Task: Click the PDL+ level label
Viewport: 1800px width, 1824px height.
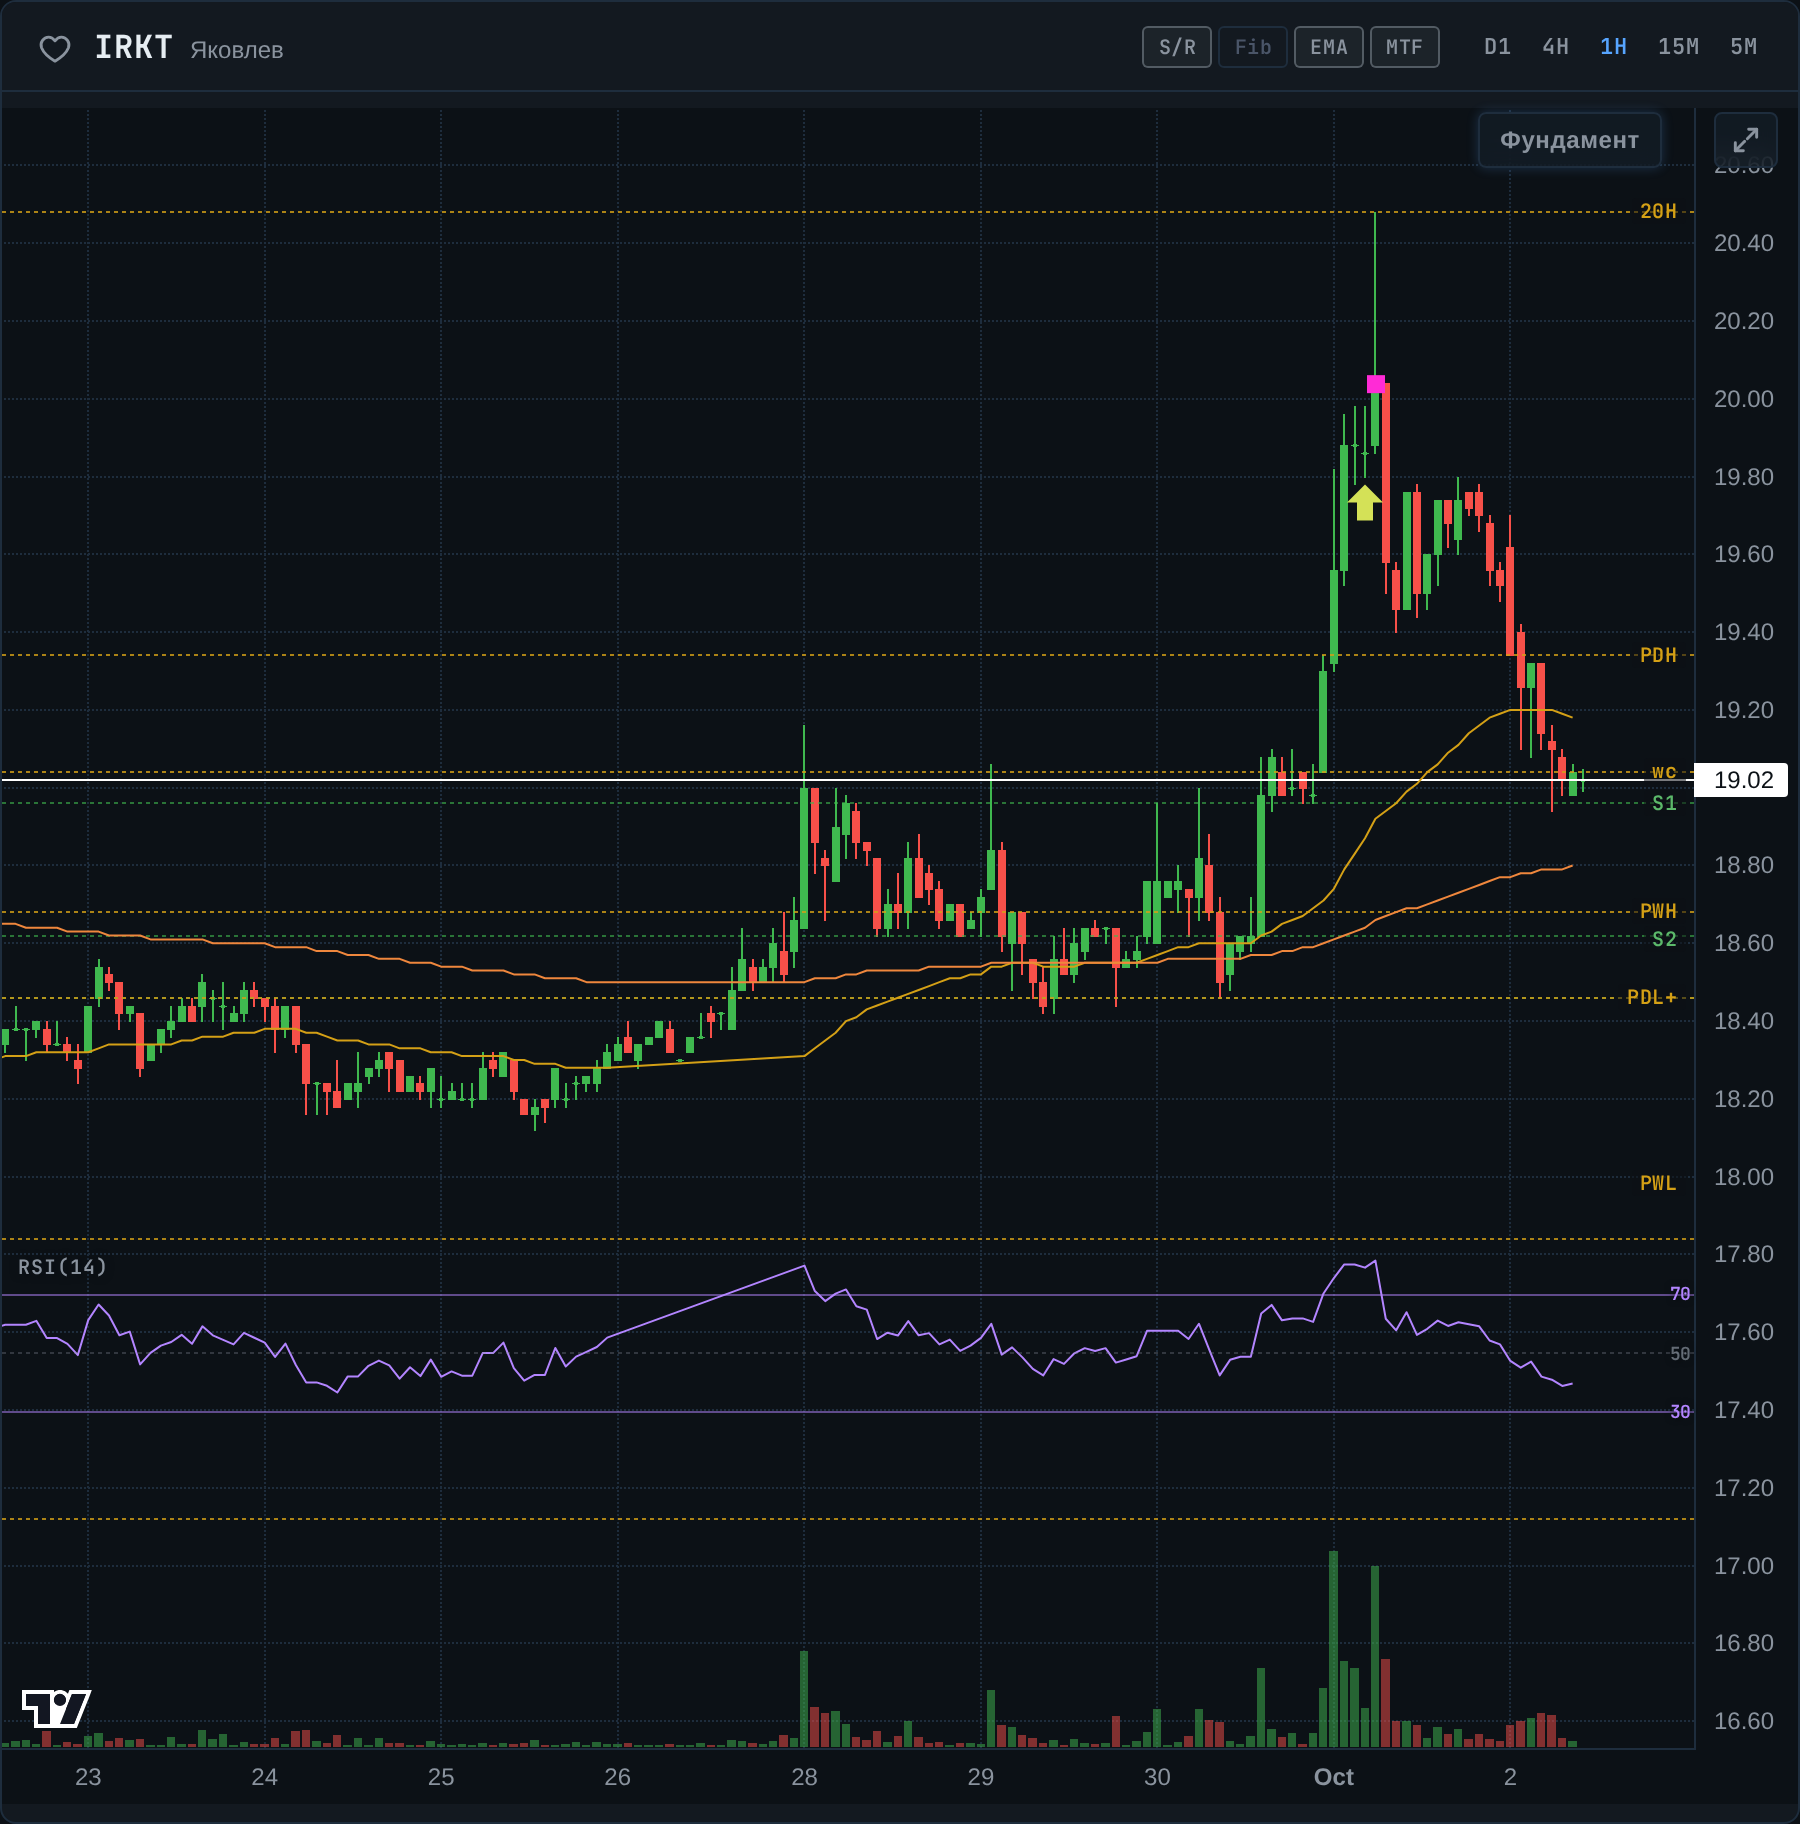Action: 1652,997
